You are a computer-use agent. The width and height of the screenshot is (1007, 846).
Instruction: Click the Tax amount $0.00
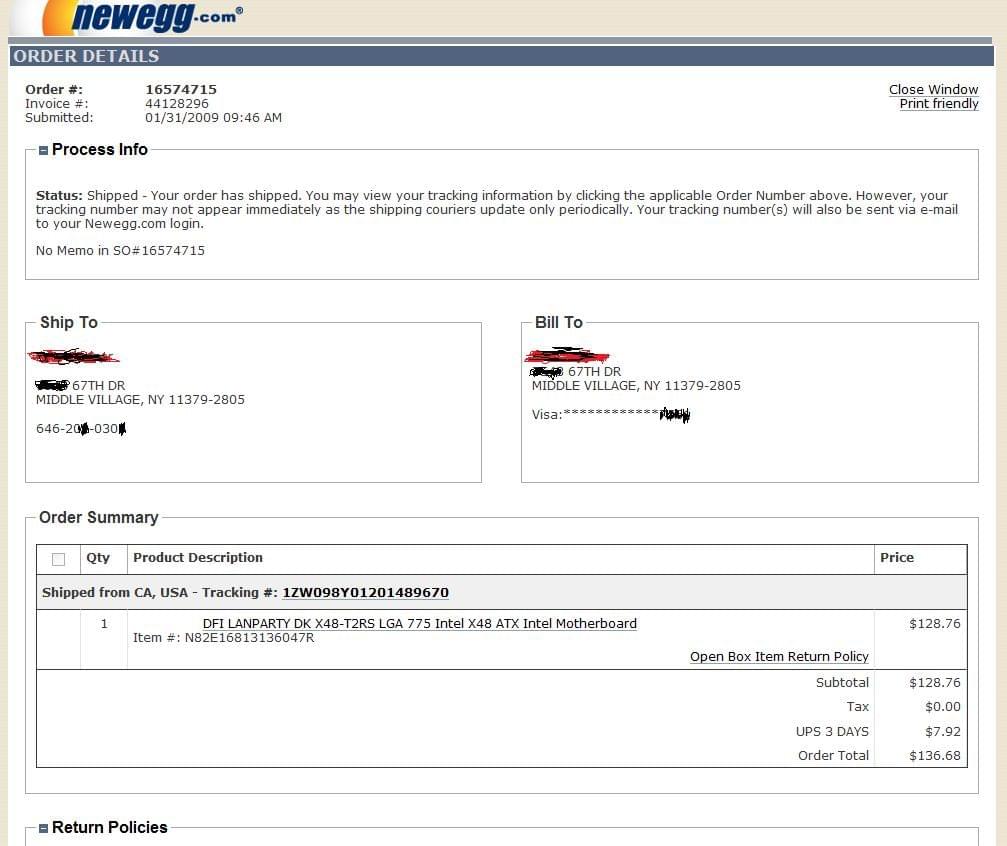tap(943, 707)
